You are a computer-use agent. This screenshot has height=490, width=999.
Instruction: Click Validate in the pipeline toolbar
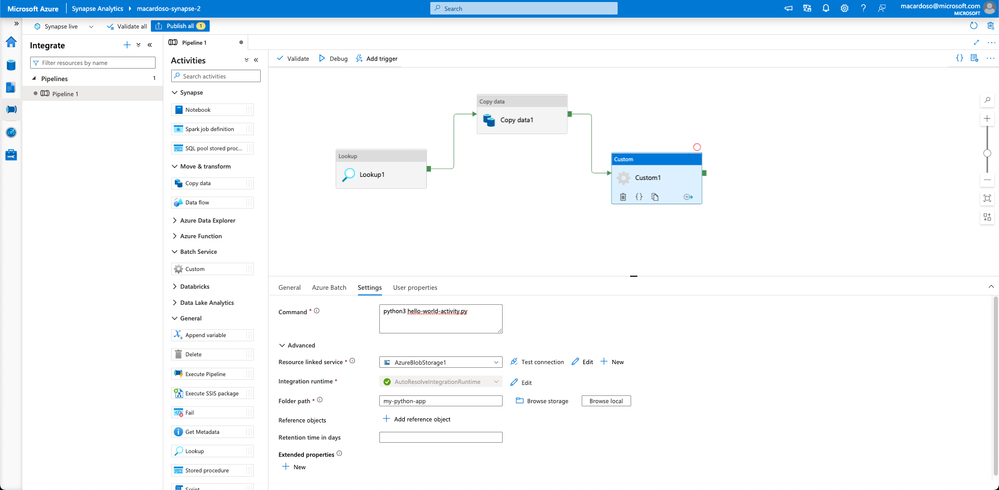[x=292, y=58]
